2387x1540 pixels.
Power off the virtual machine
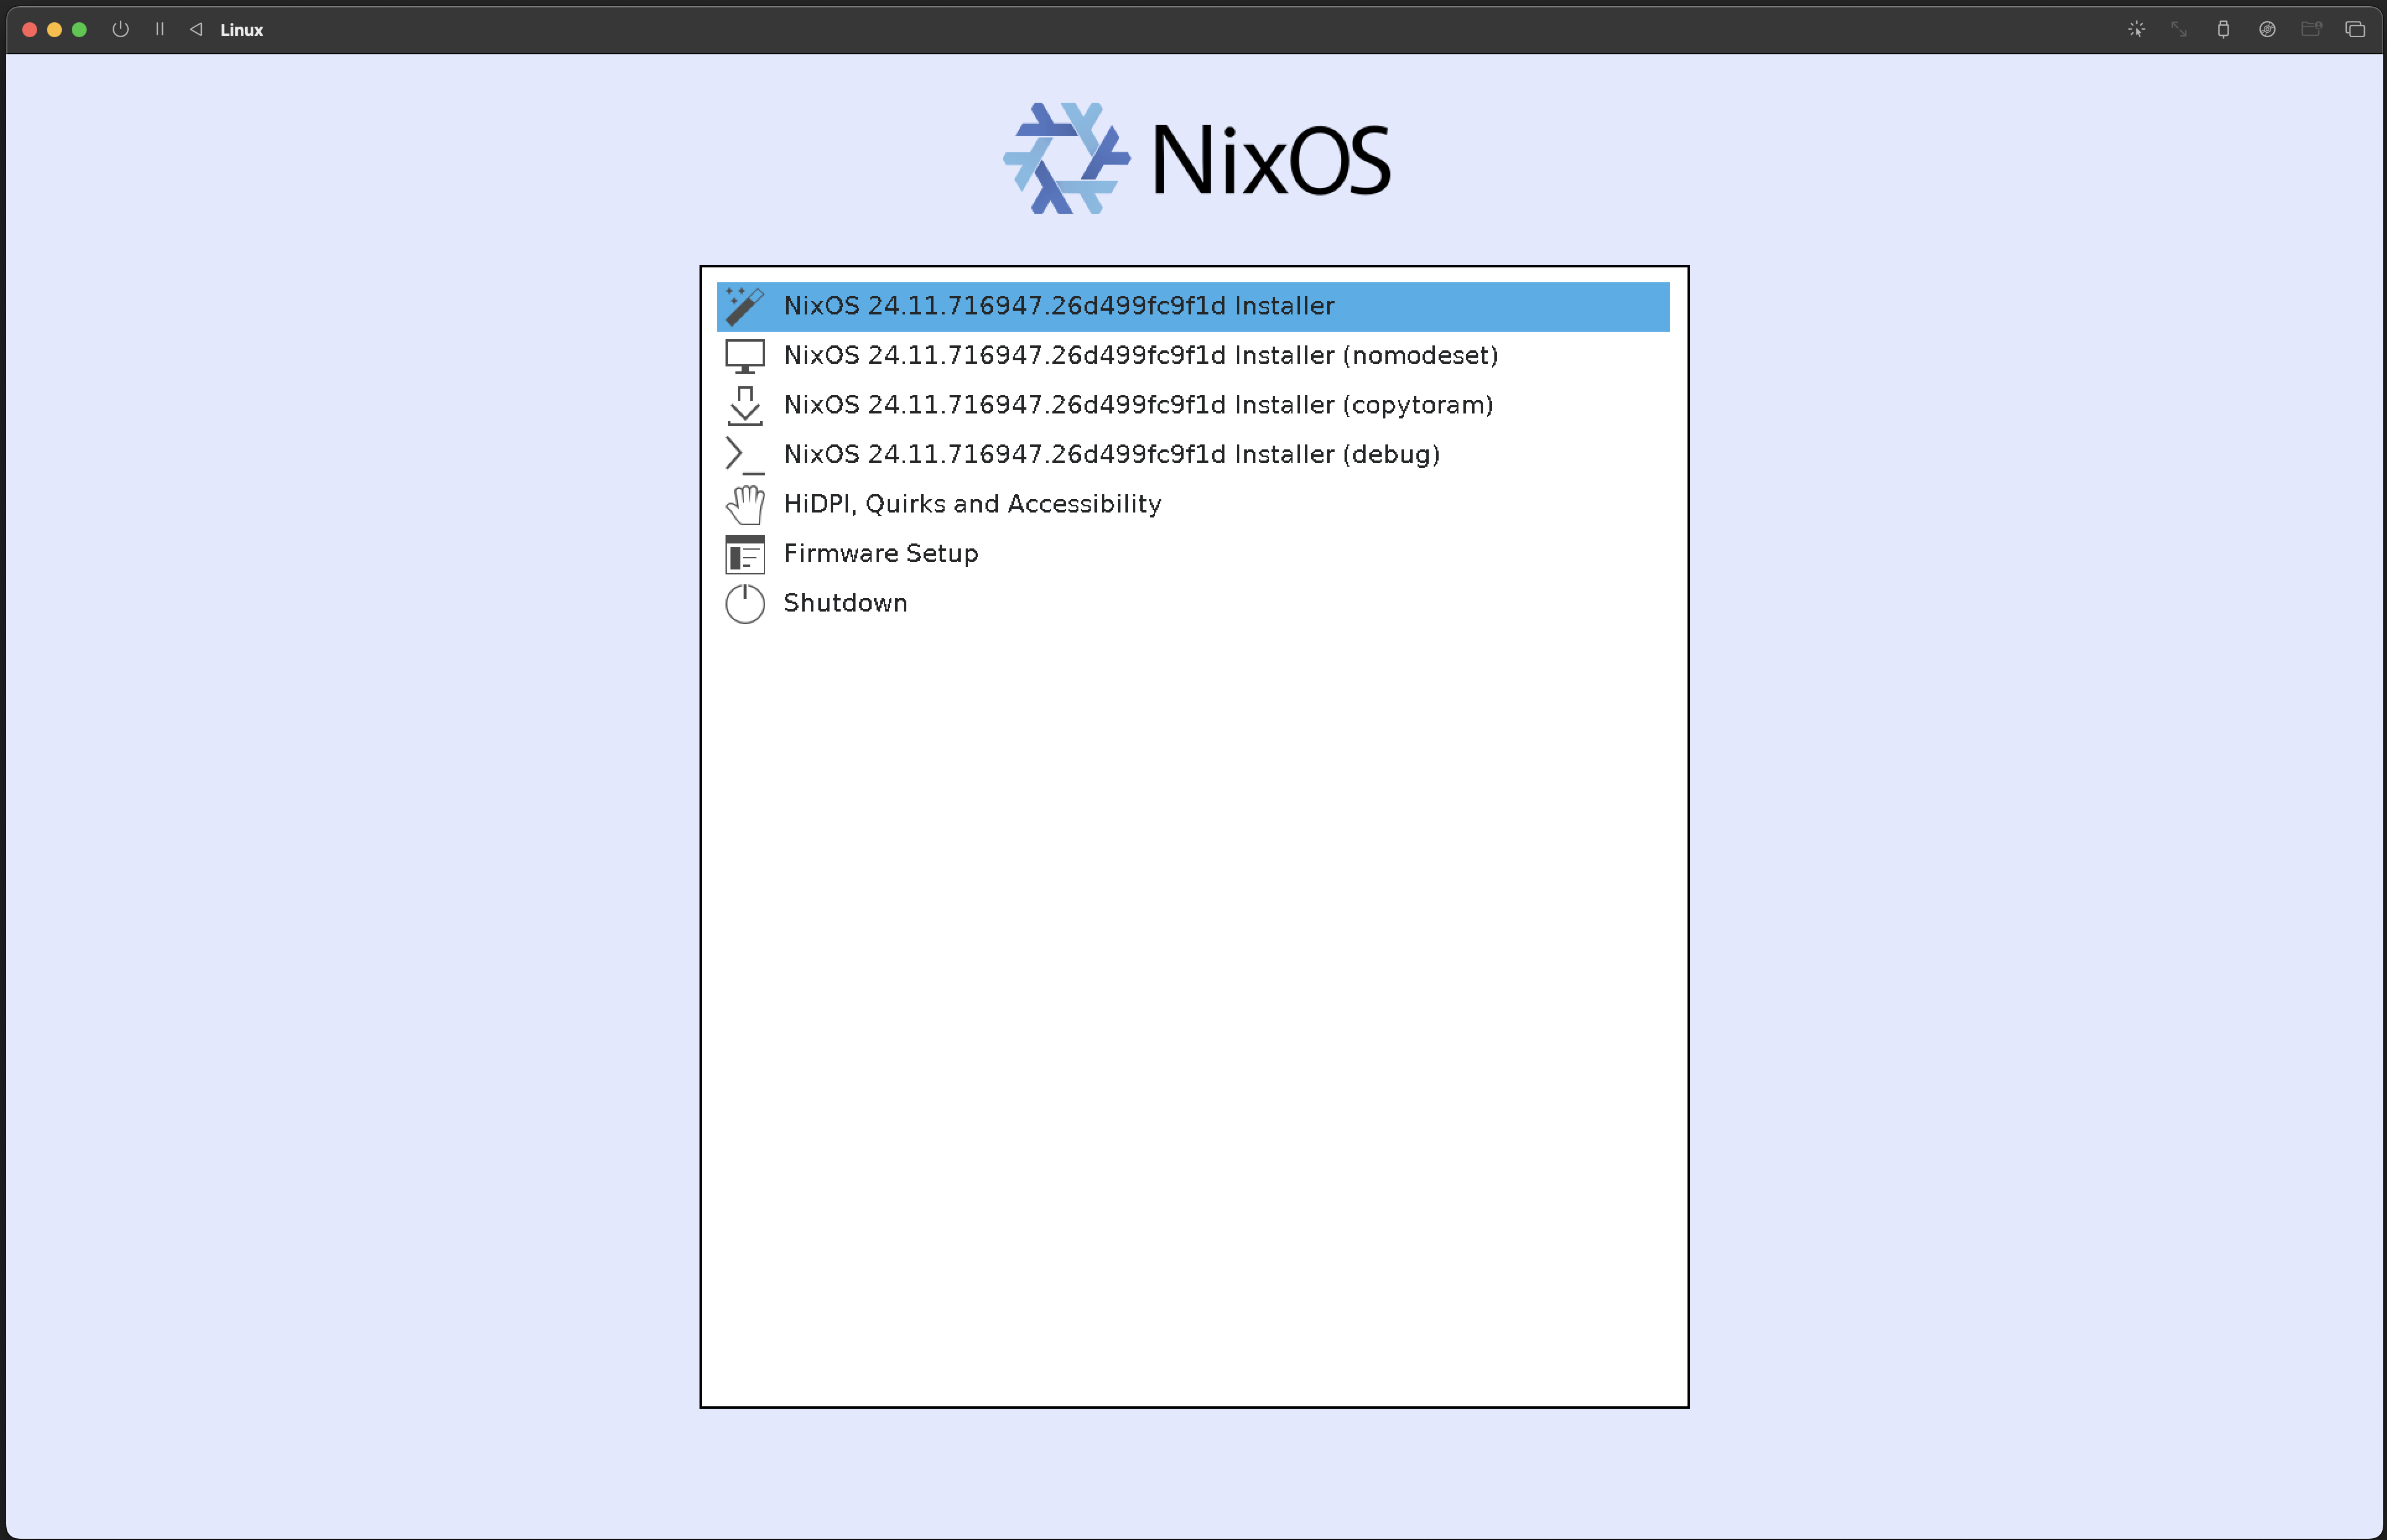(x=120, y=29)
